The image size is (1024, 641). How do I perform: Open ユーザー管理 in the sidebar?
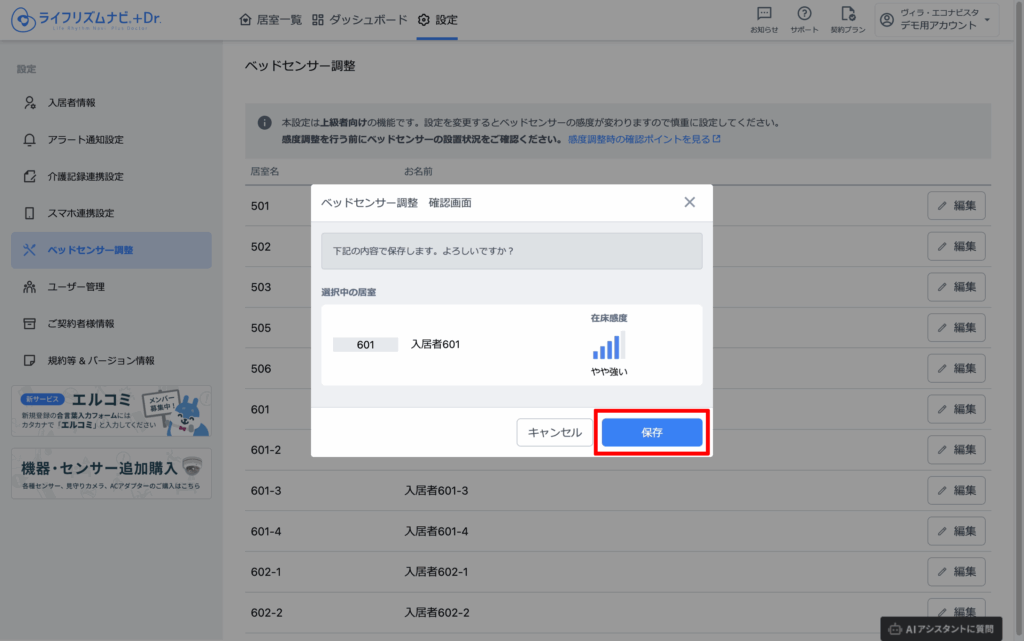[x=76, y=287]
